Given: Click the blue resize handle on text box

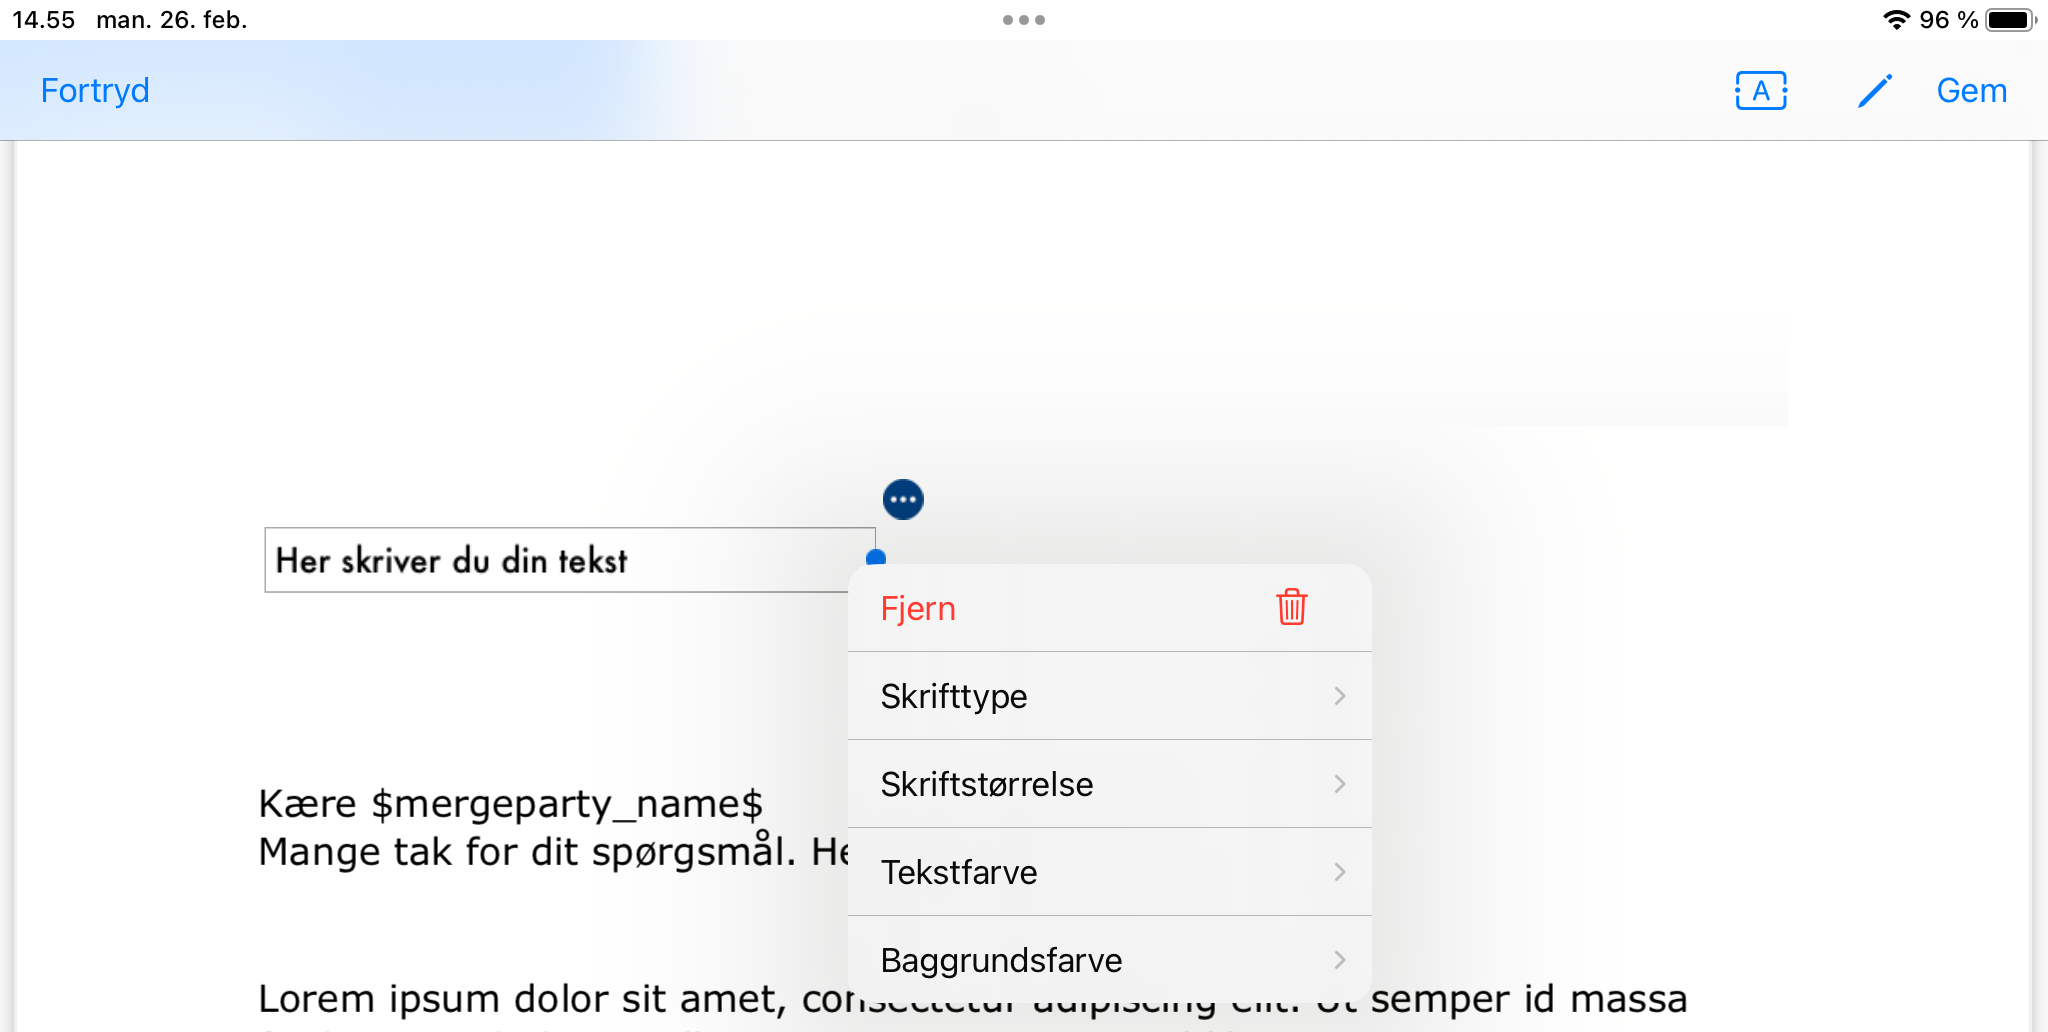Looking at the screenshot, I should pos(876,556).
